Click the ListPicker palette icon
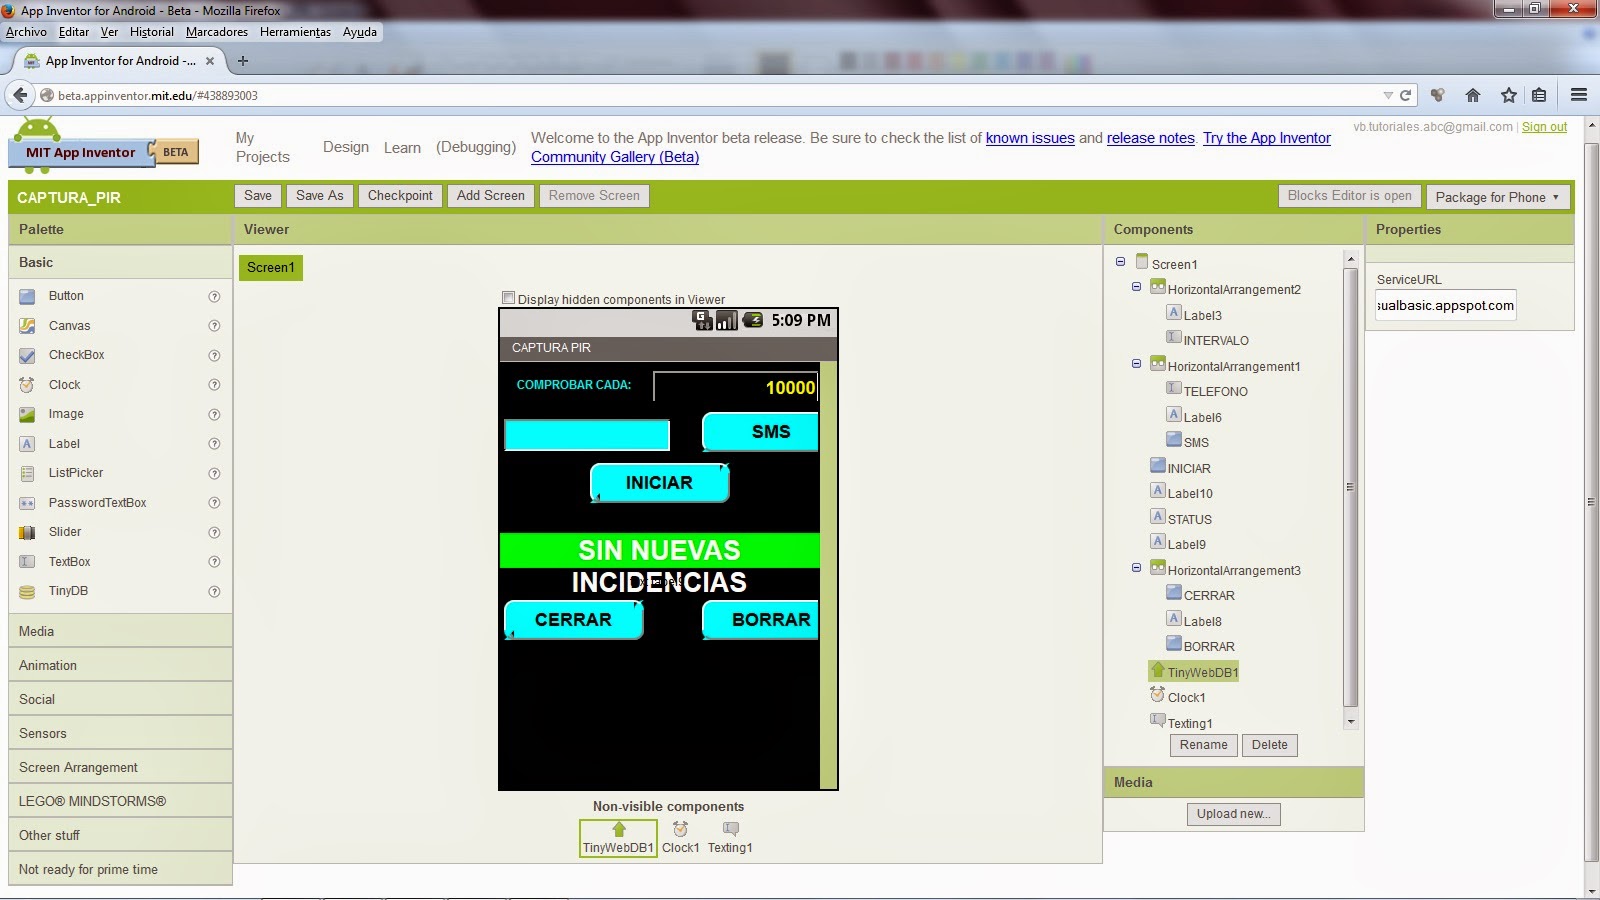The width and height of the screenshot is (1600, 900). [27, 473]
